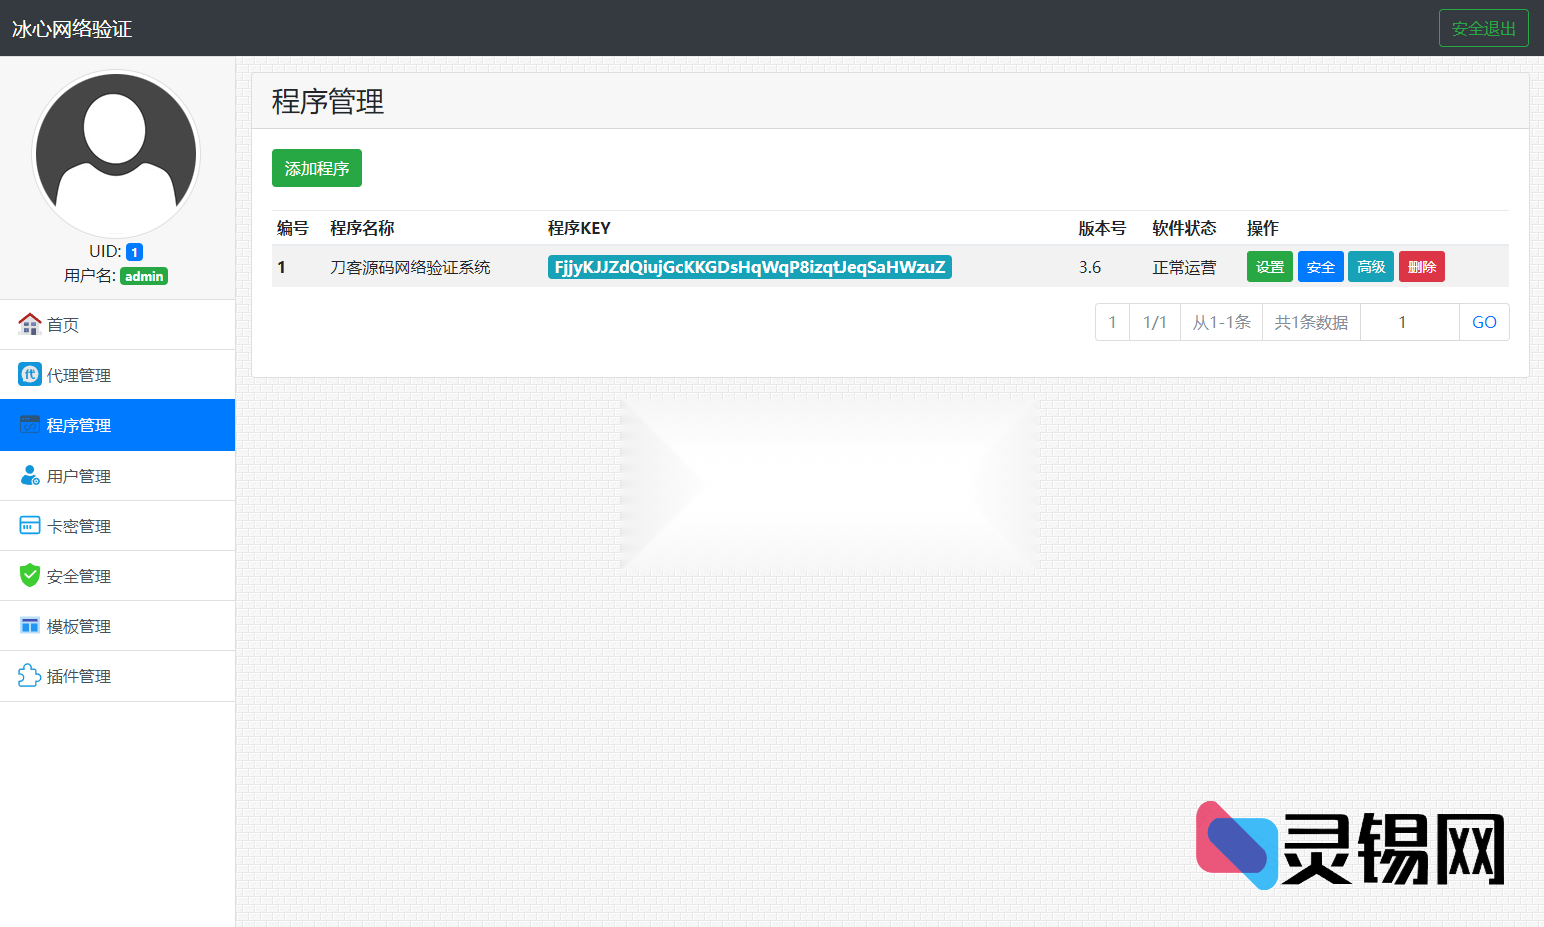Image resolution: width=1544 pixels, height=927 pixels.
Task: Click the 代理管理 sidebar icon
Action: (x=30, y=374)
